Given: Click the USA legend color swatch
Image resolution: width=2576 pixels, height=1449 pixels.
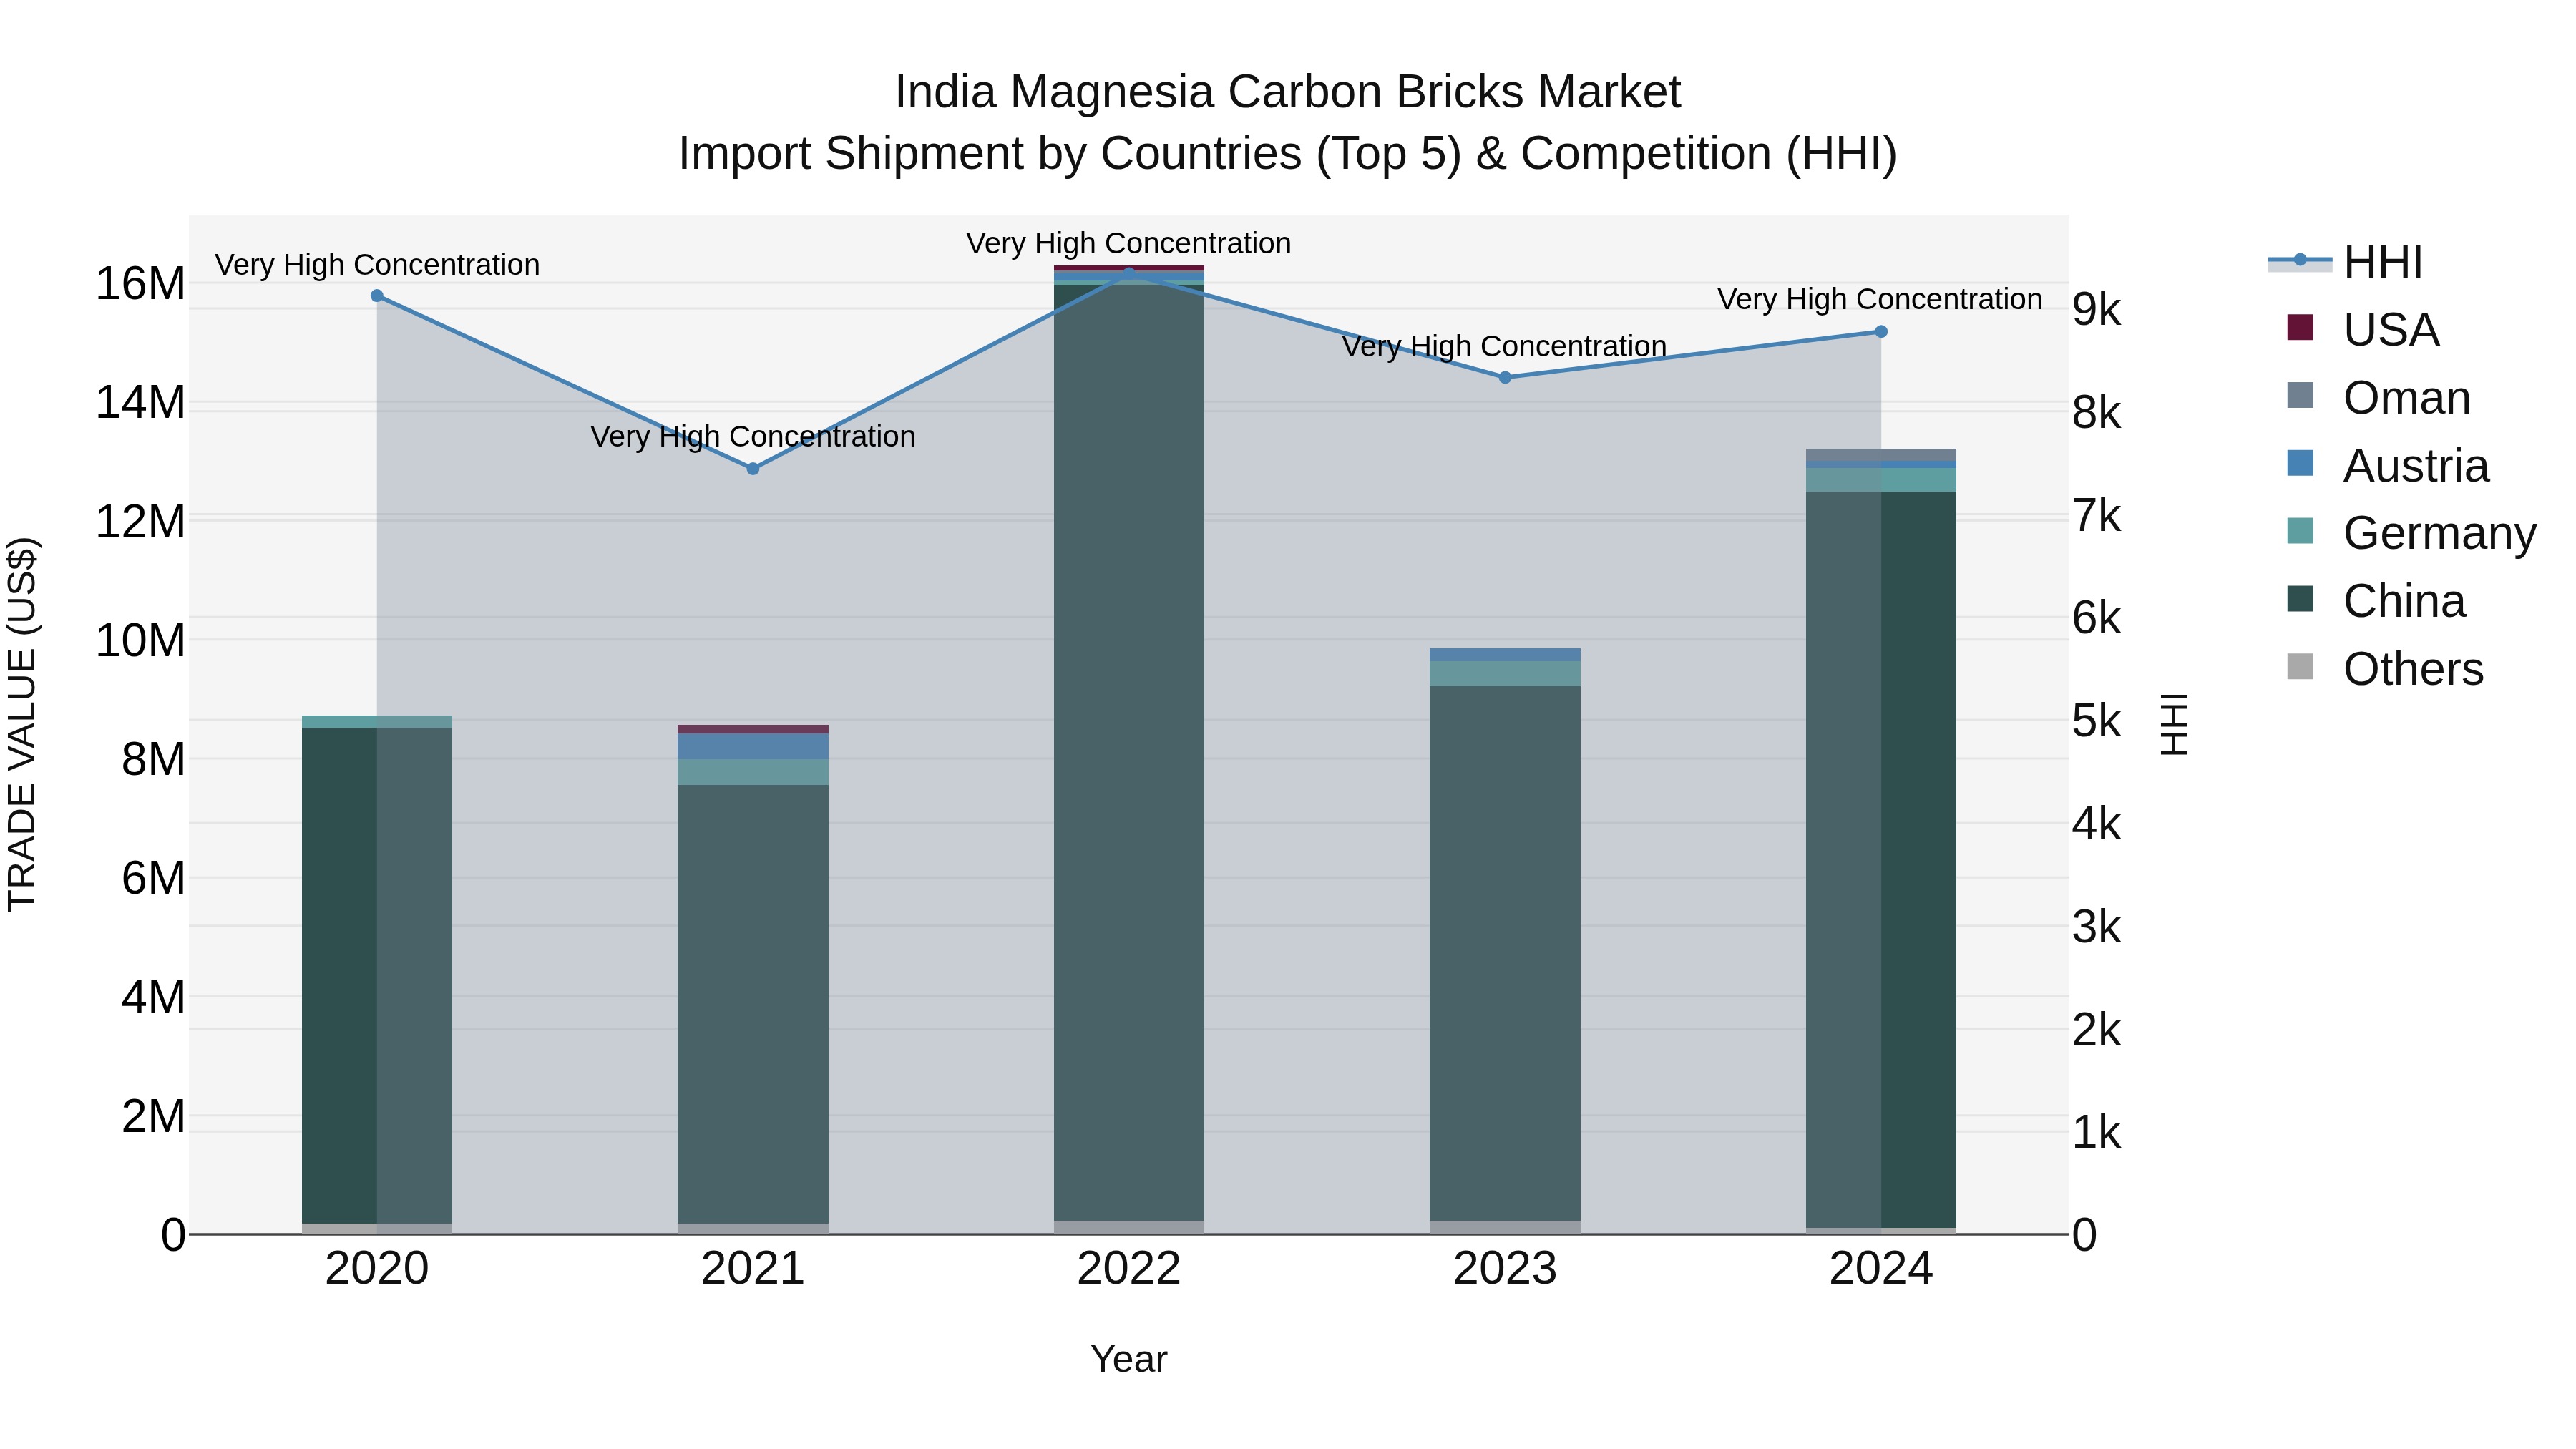Looking at the screenshot, I should coord(2300,328).
